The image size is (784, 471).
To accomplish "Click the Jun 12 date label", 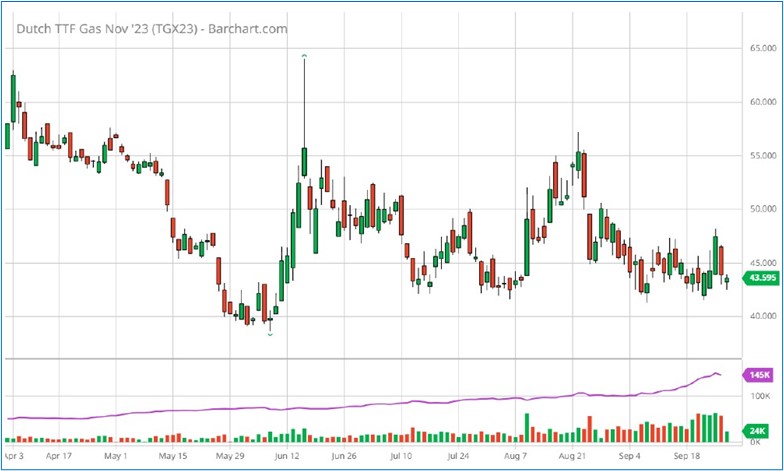I will coord(288,456).
